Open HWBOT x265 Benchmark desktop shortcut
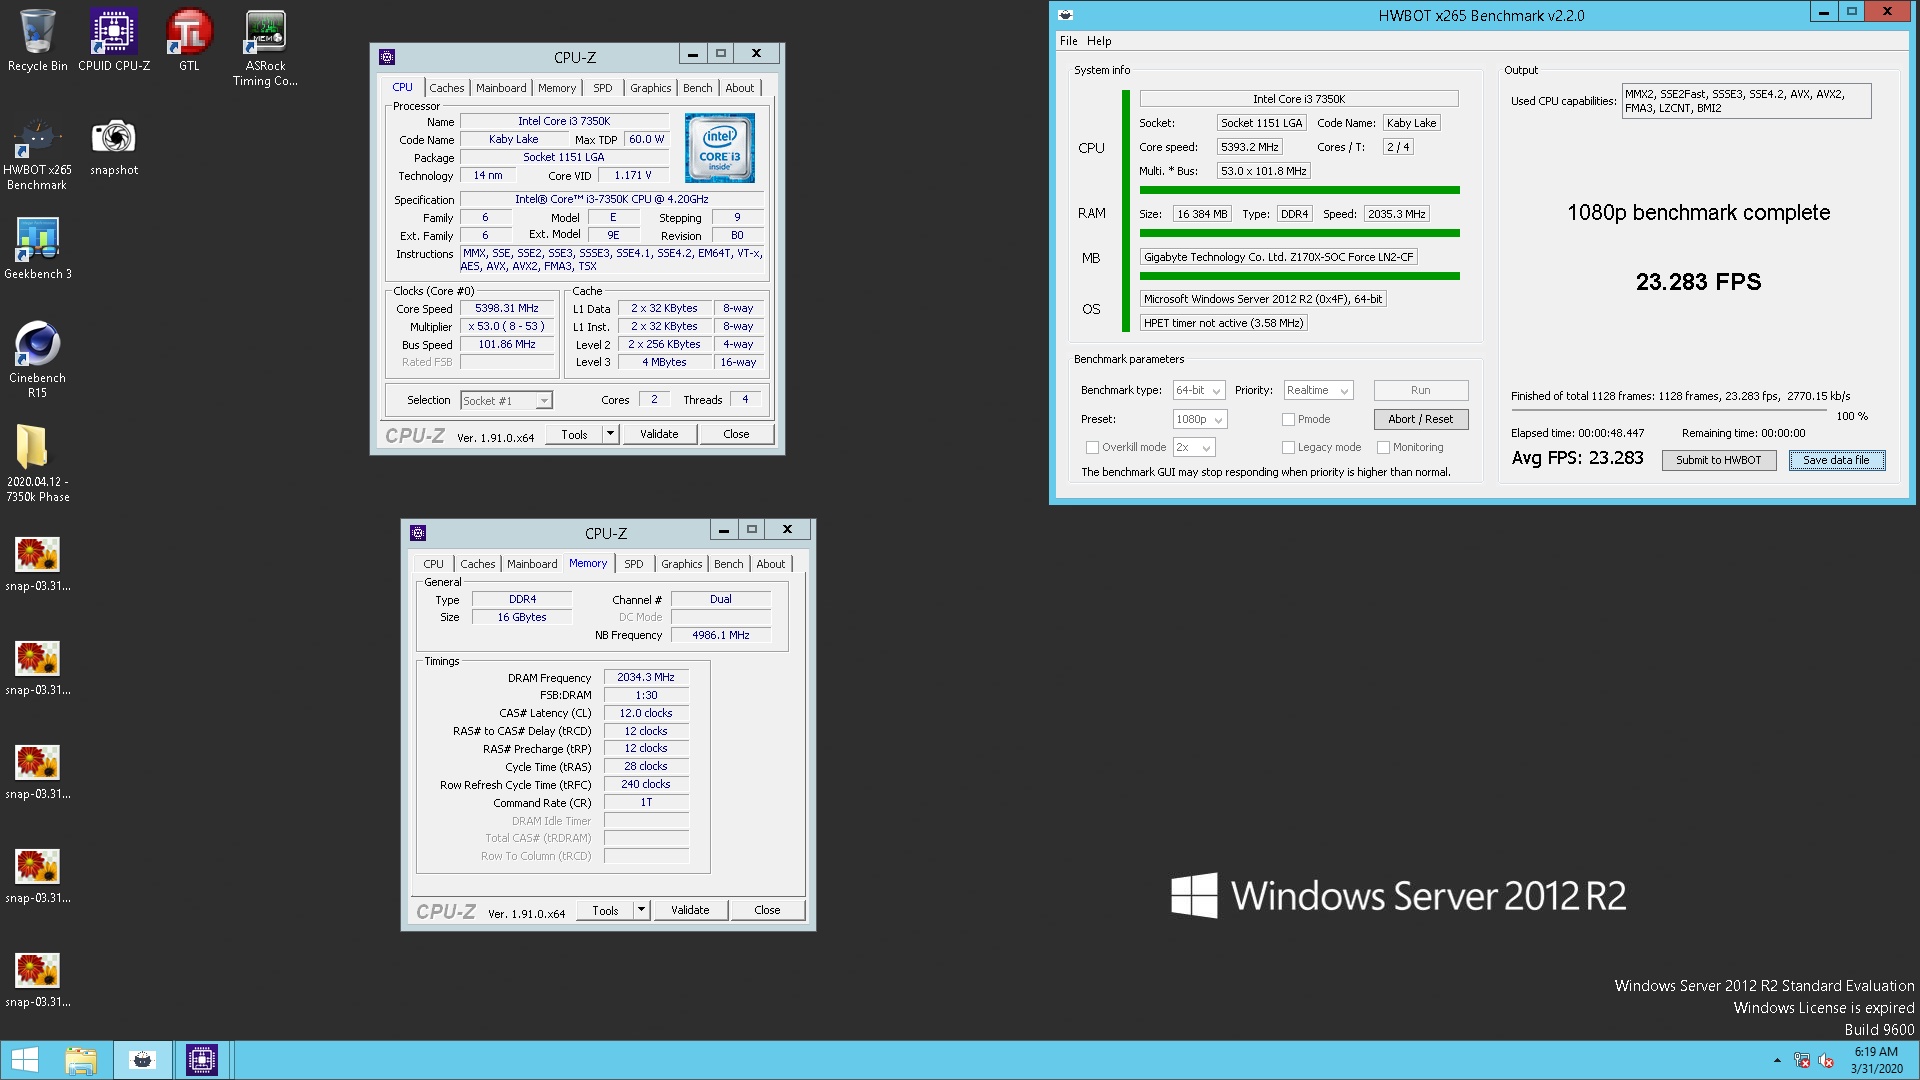 37,152
